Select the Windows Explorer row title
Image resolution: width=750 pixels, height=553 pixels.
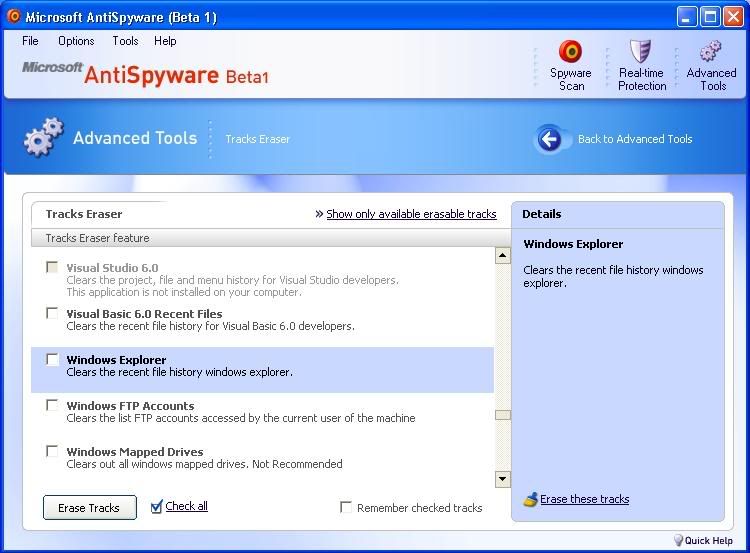coord(116,360)
